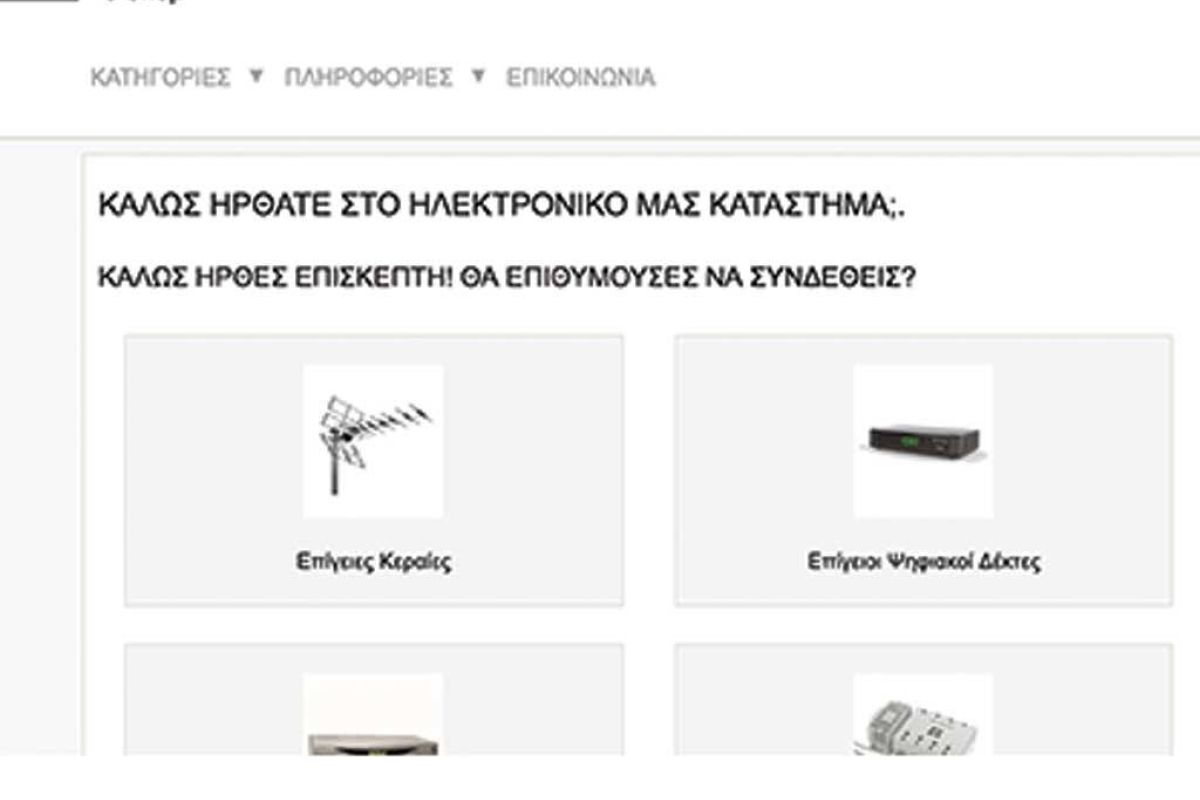Open the ΚΑΤΗΓΟΡΙΕΣ menu
The height and width of the screenshot is (800, 1200).
tap(161, 77)
